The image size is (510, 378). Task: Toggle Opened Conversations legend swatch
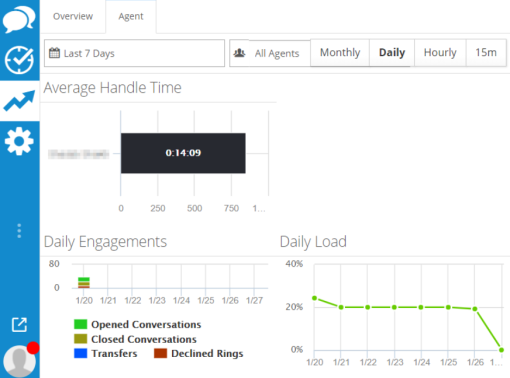(80, 324)
